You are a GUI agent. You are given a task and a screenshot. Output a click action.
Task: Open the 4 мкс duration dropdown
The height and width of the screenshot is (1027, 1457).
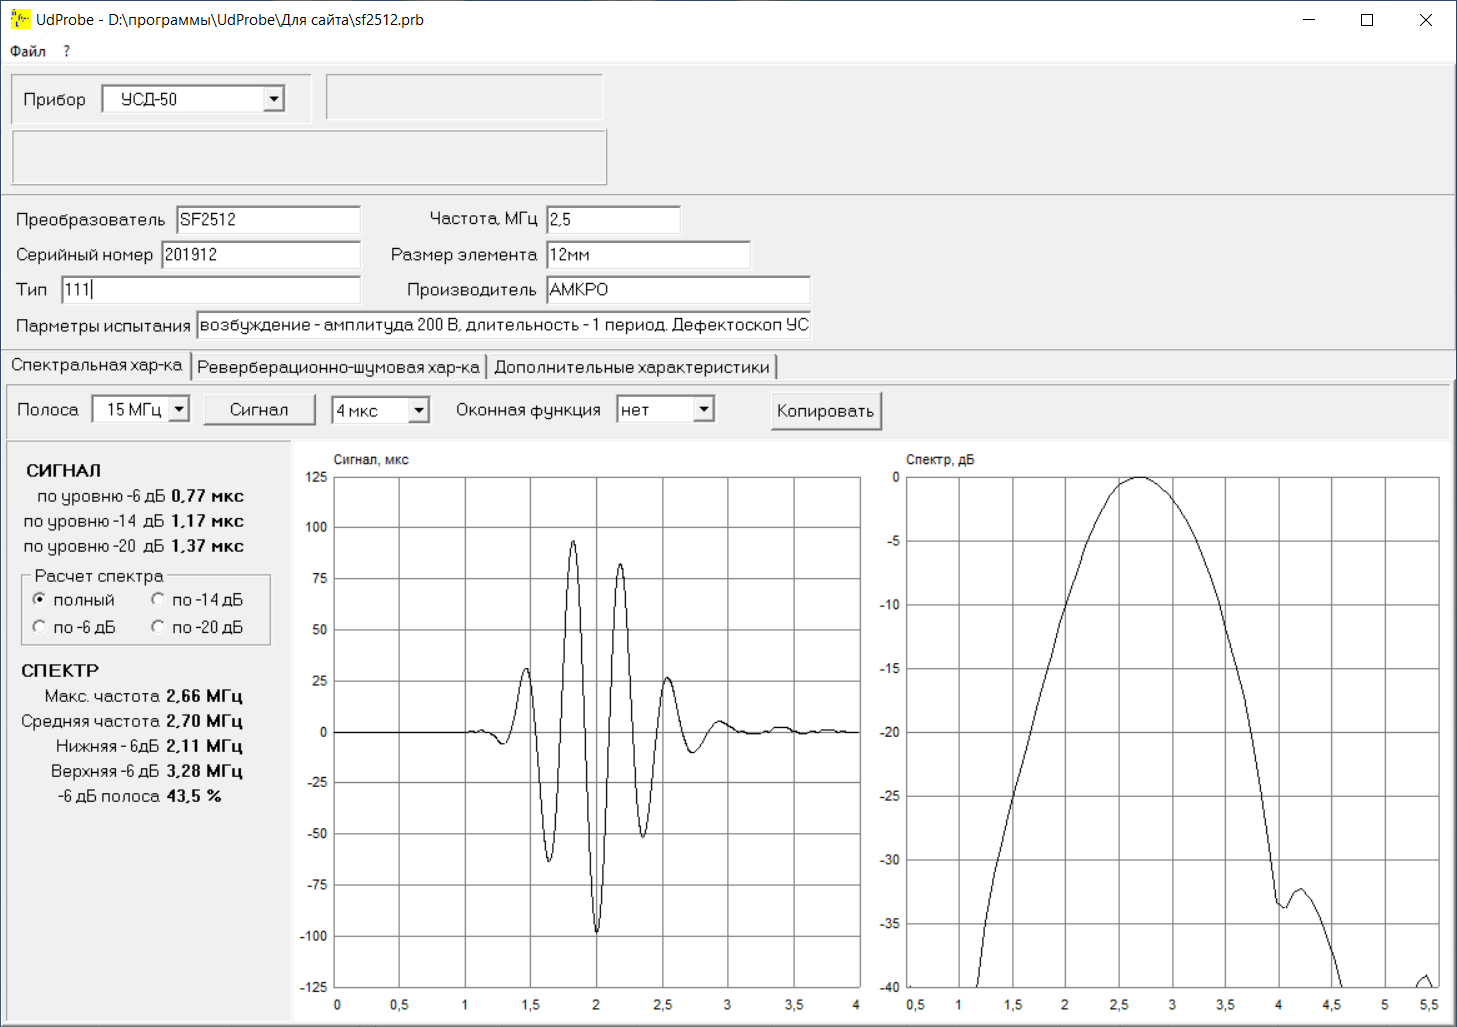419,410
